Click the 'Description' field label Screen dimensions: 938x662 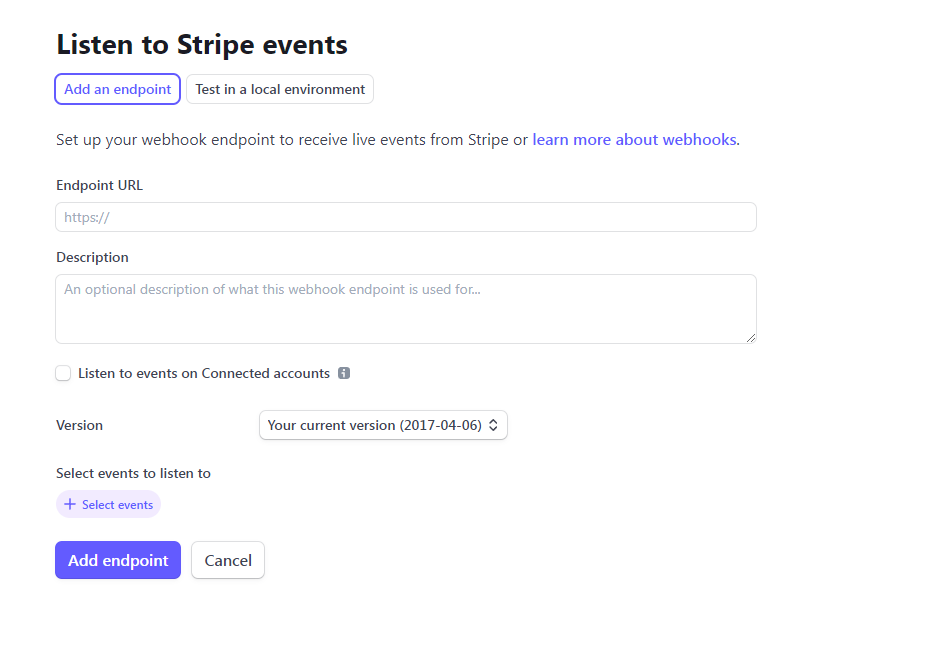coord(92,257)
